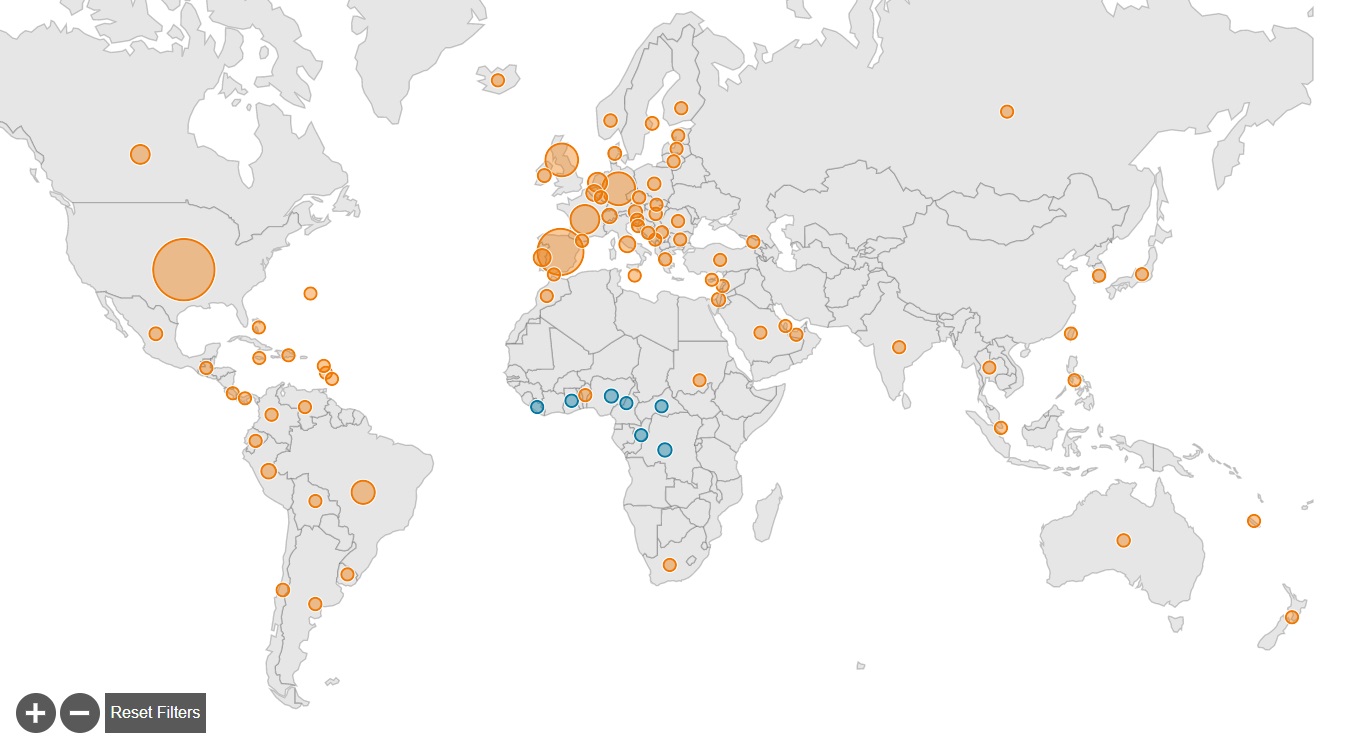1352x755 pixels.
Task: Select the blue bubble over Central African Republic
Action: tap(661, 406)
